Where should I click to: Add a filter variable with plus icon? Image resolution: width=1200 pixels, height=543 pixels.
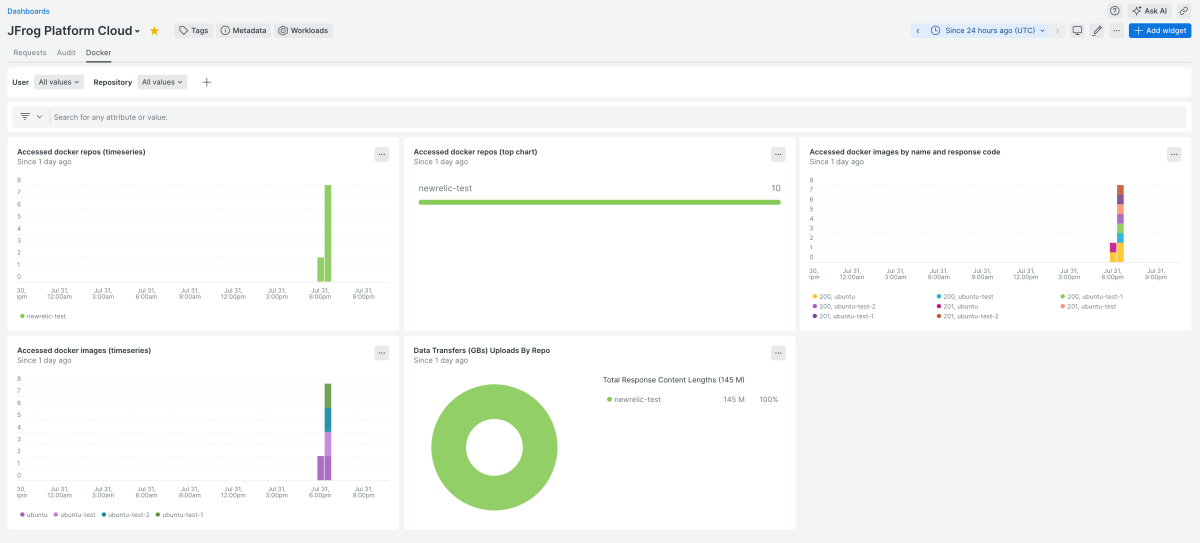pyautogui.click(x=207, y=82)
